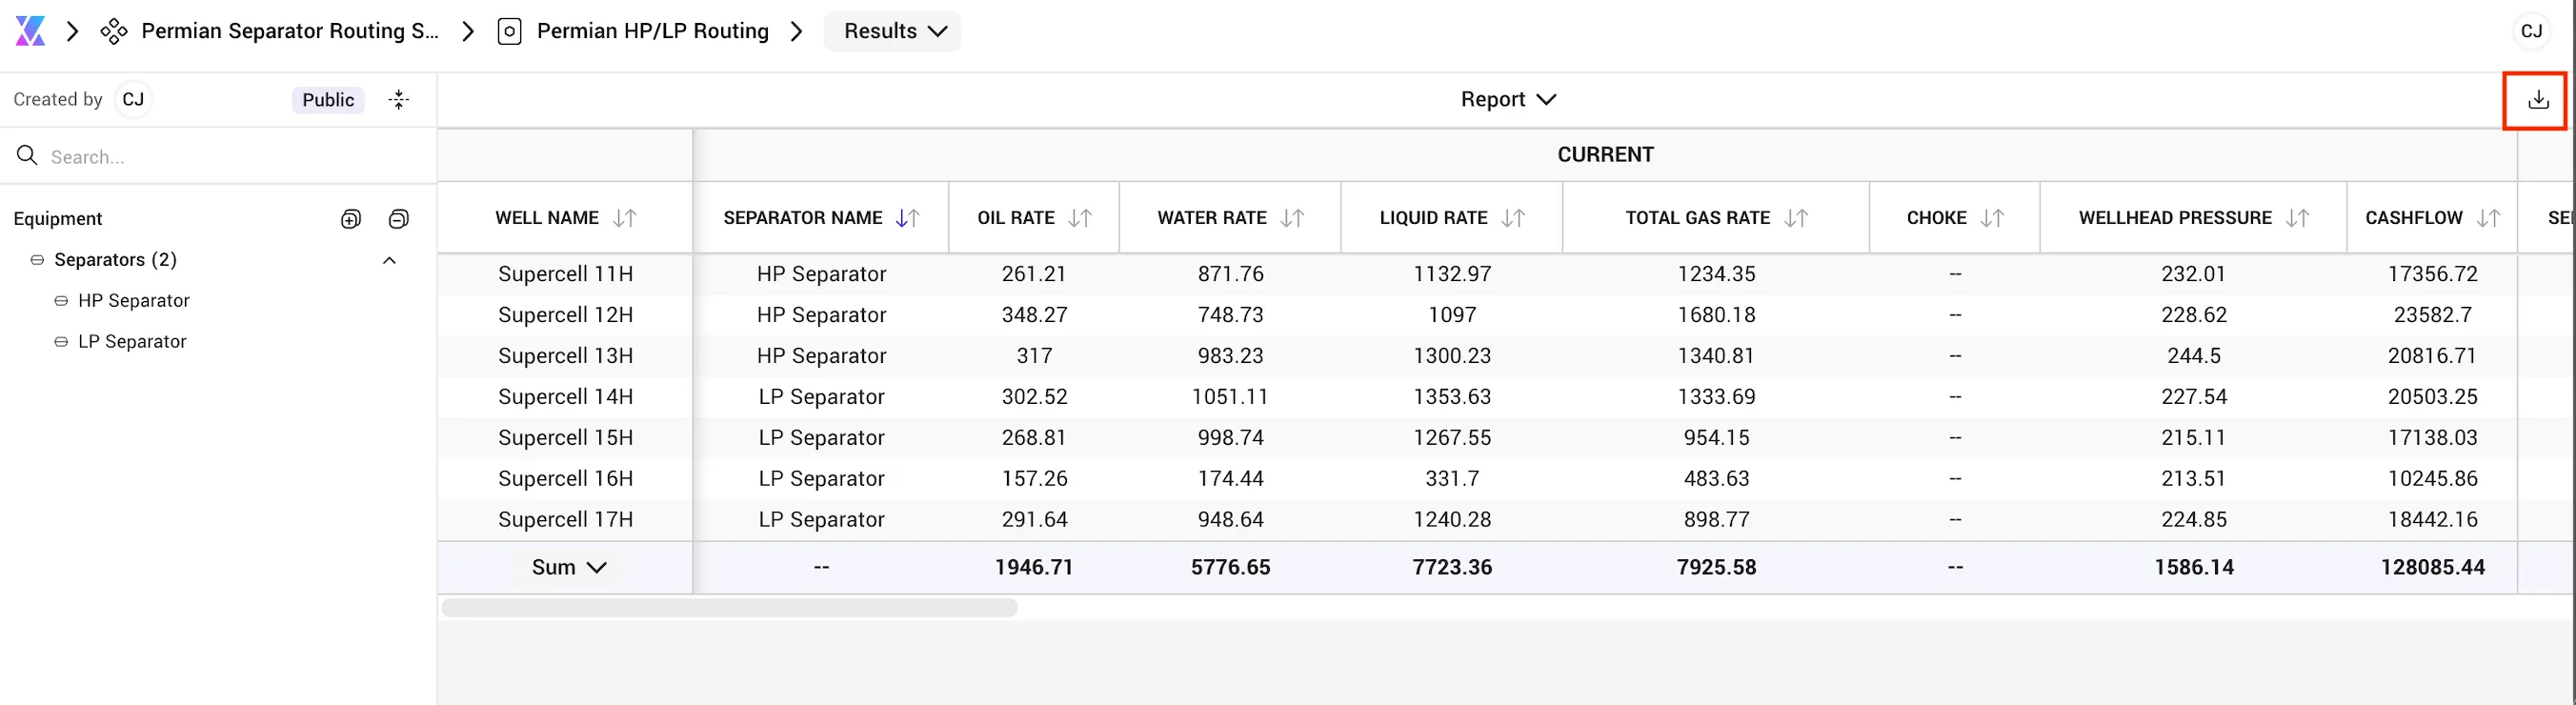Sort by Separator Name column

tap(908, 218)
